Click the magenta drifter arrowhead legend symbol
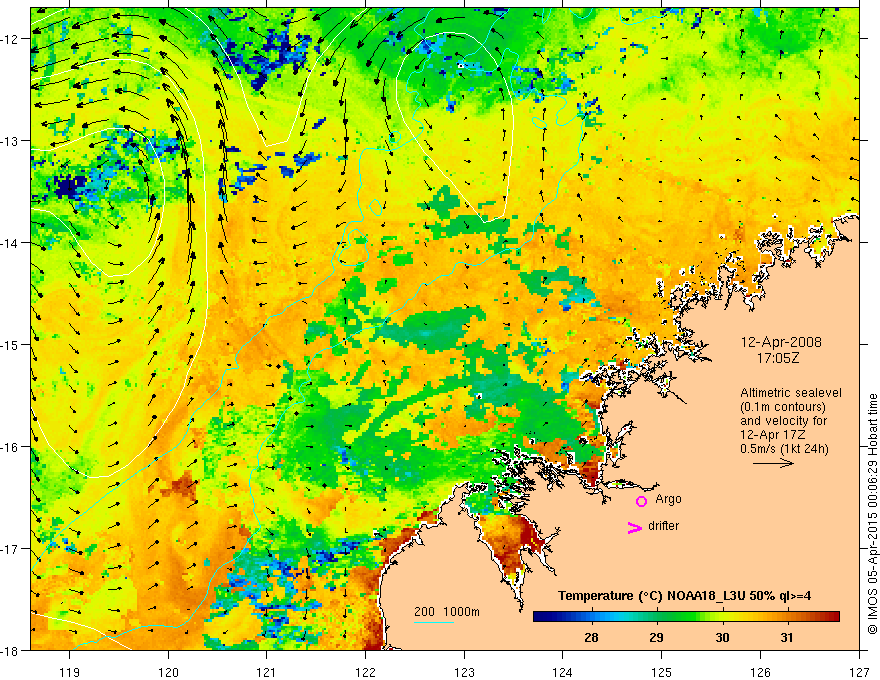Viewport: 880px width, 680px height. click(635, 527)
